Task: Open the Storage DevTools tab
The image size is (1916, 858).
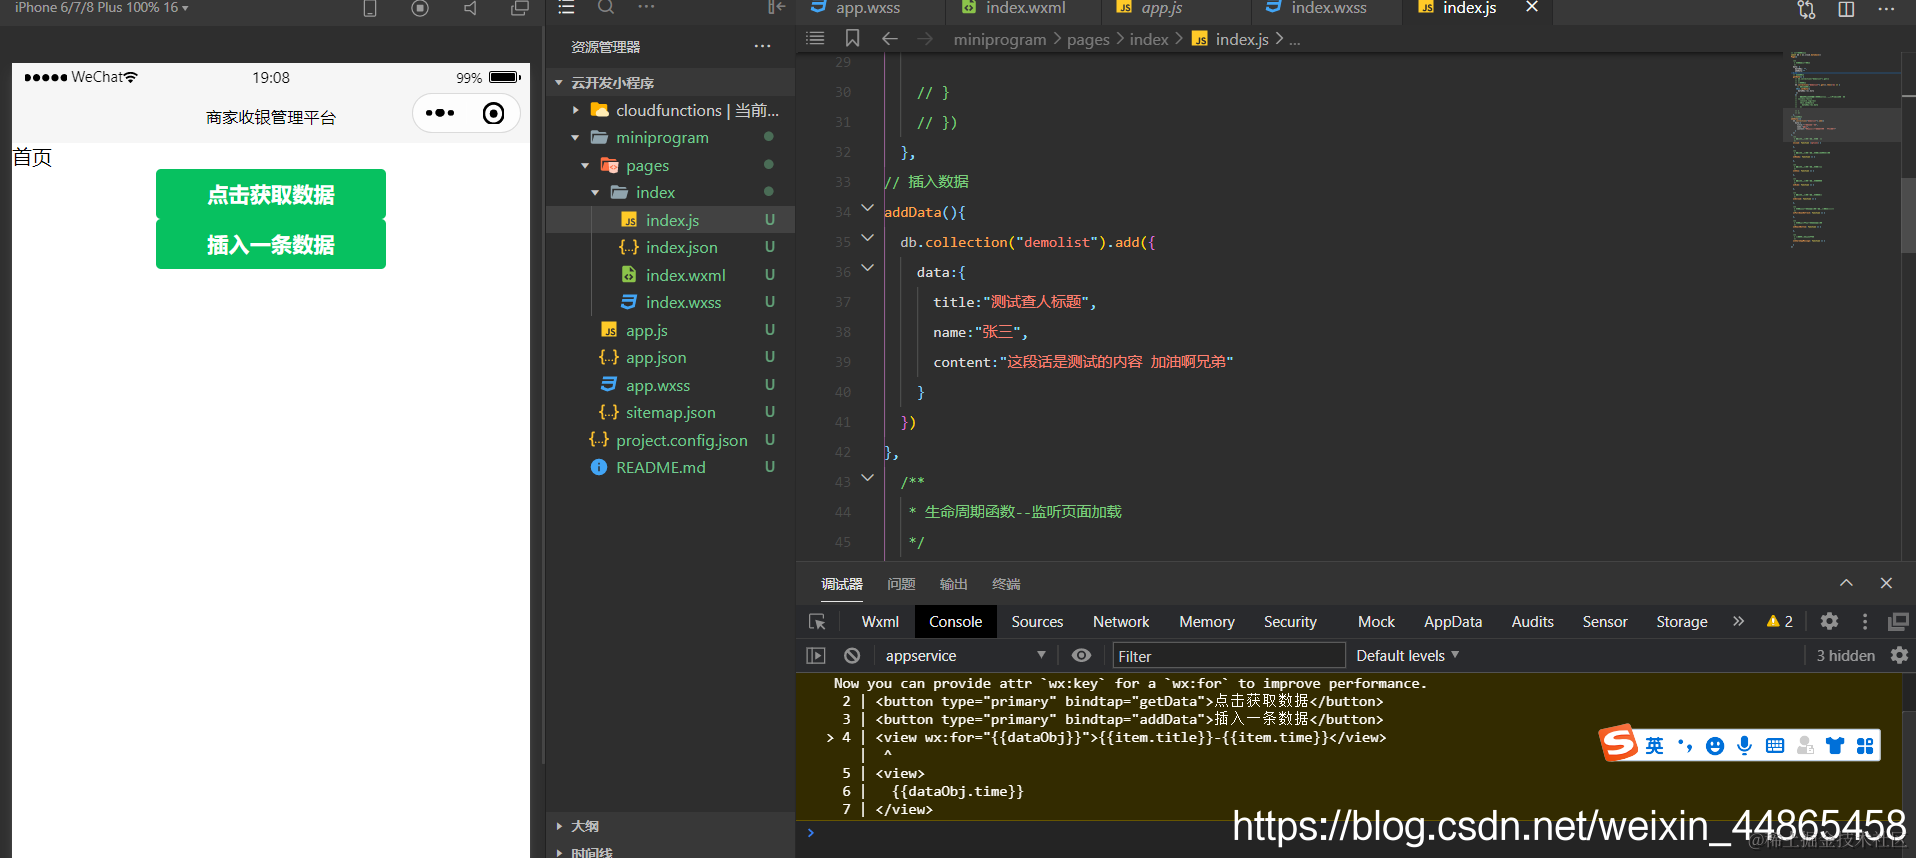Action: tap(1681, 621)
